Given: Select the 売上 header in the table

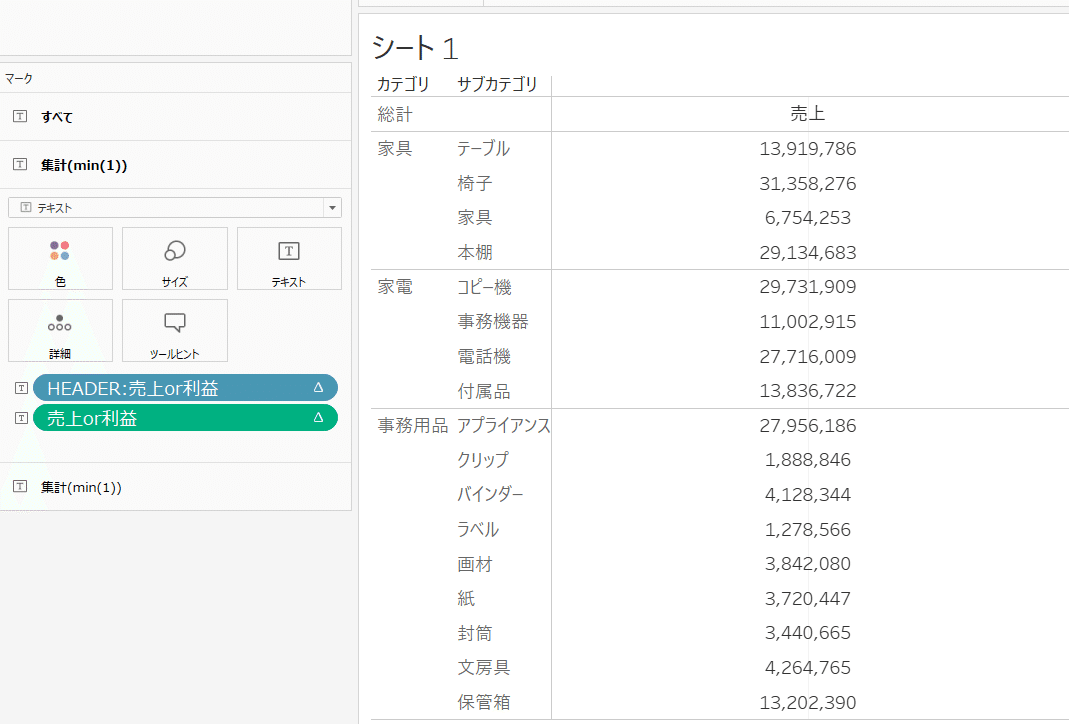Looking at the screenshot, I should (807, 114).
